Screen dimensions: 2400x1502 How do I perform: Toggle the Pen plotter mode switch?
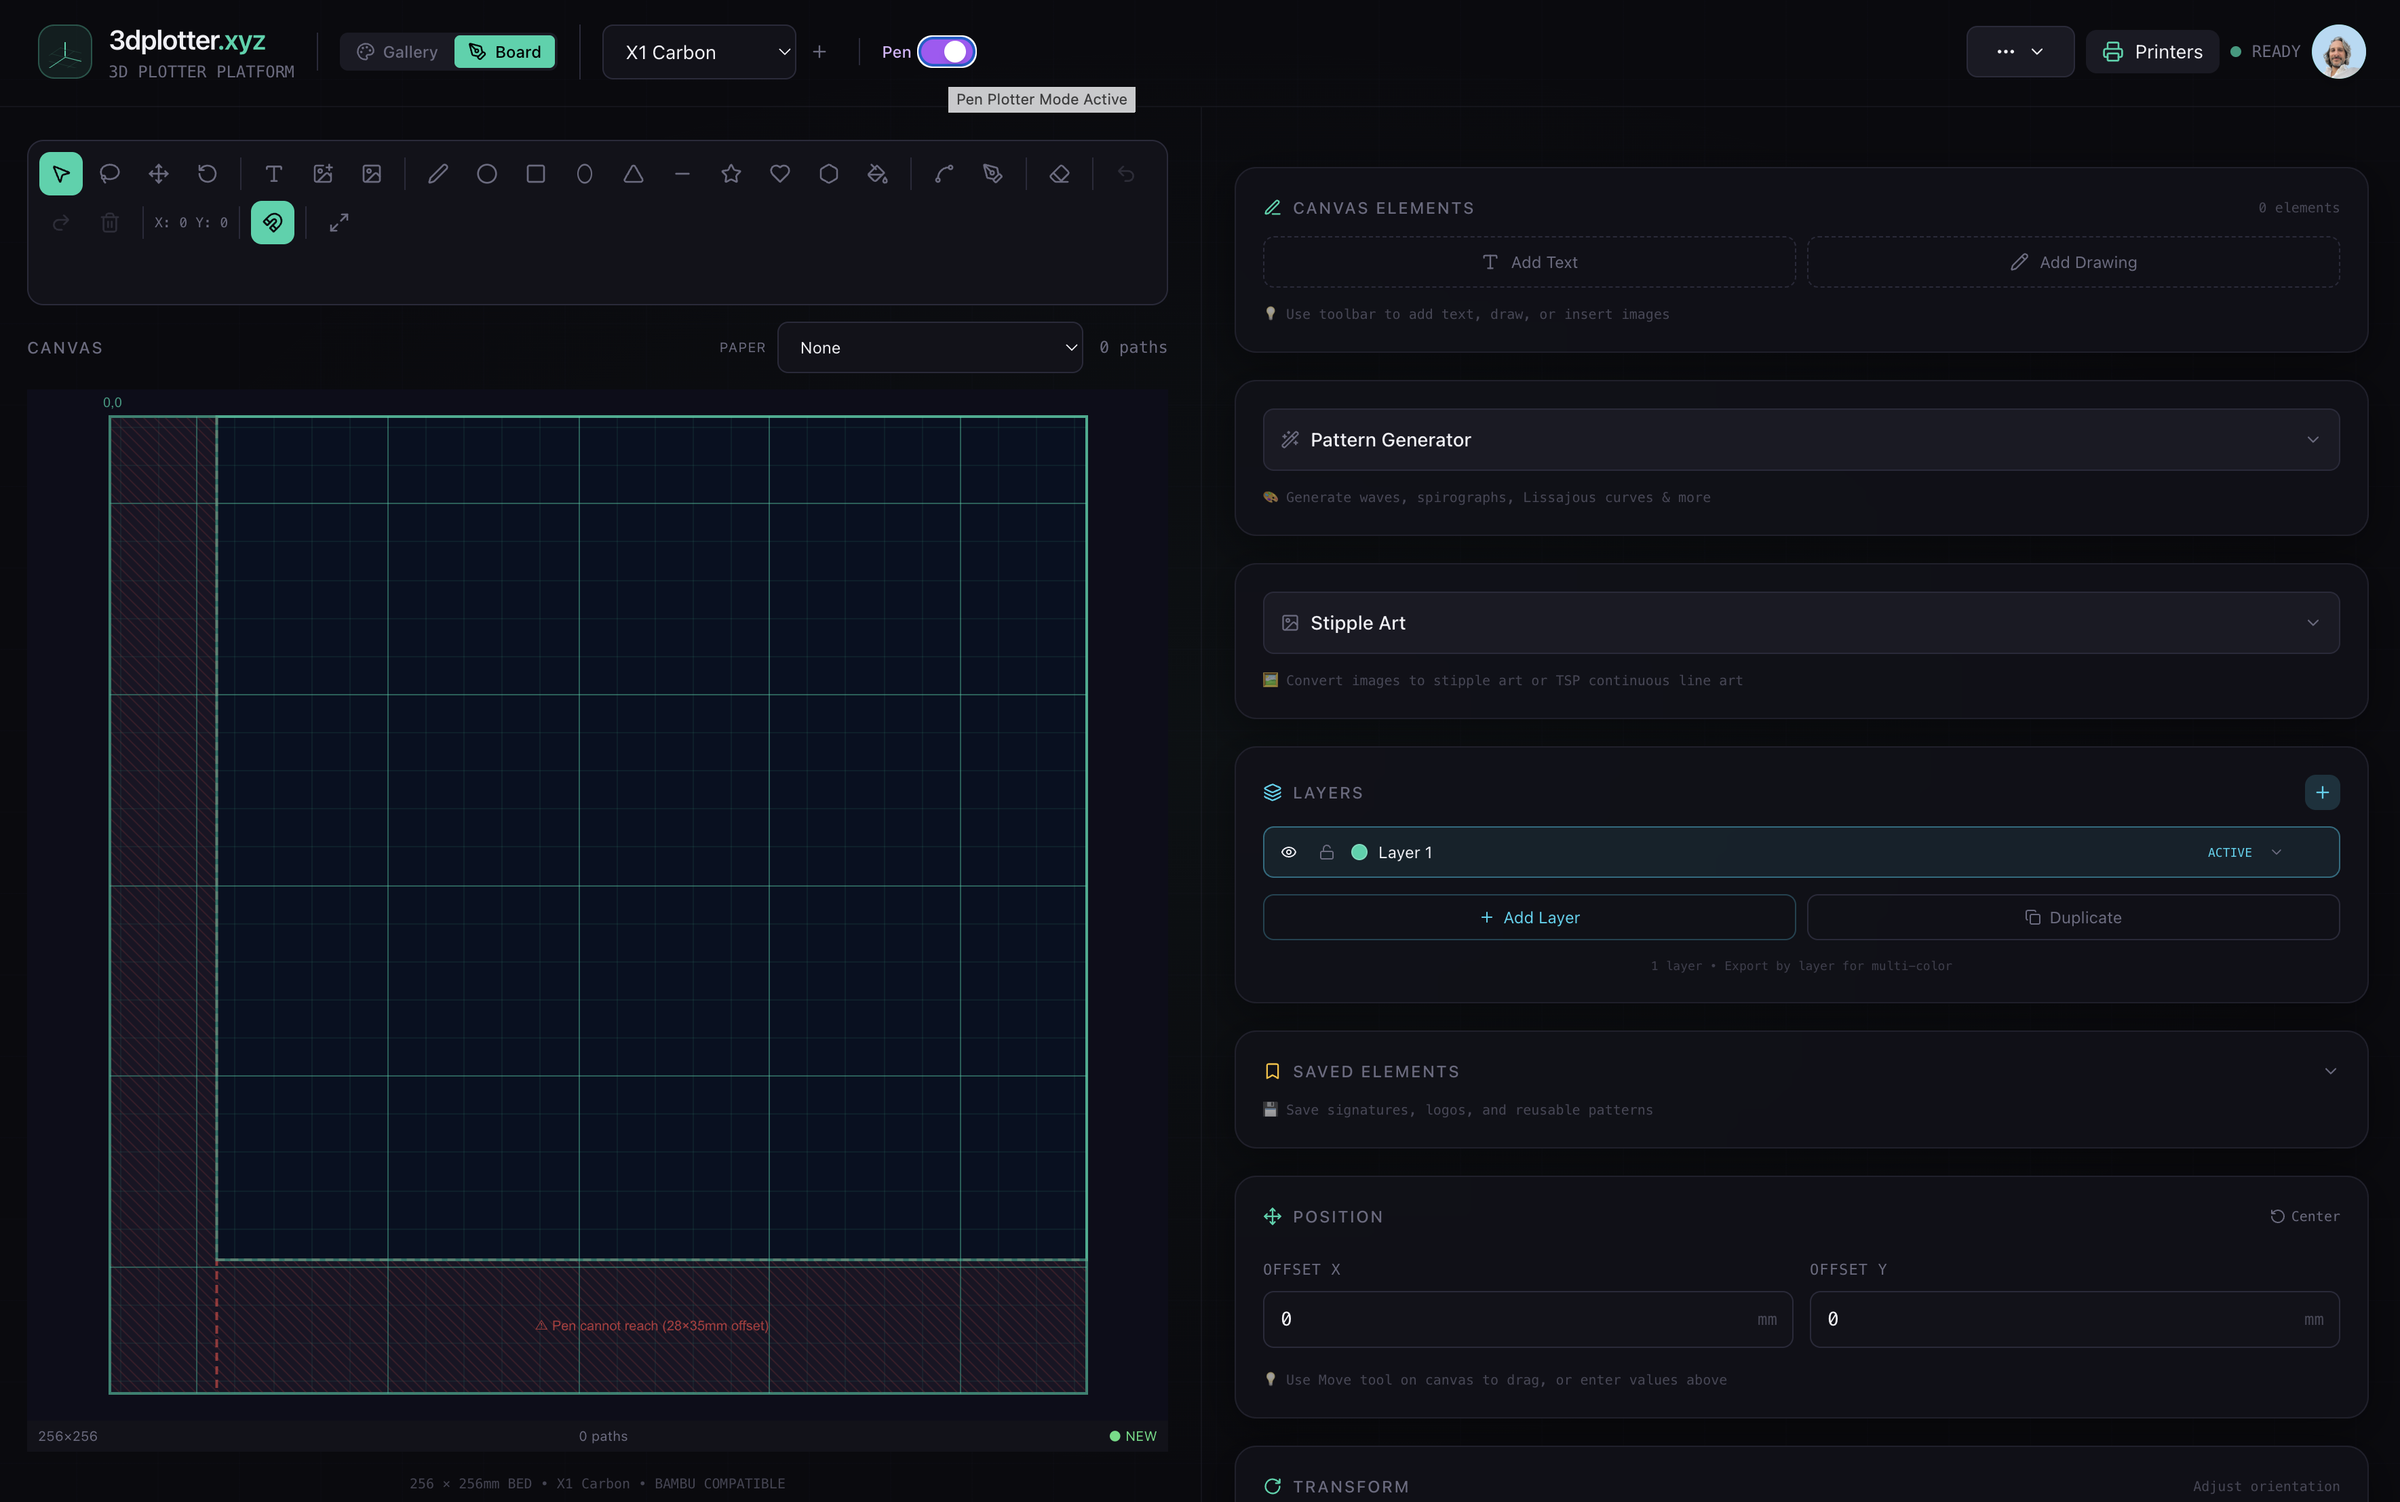(947, 52)
